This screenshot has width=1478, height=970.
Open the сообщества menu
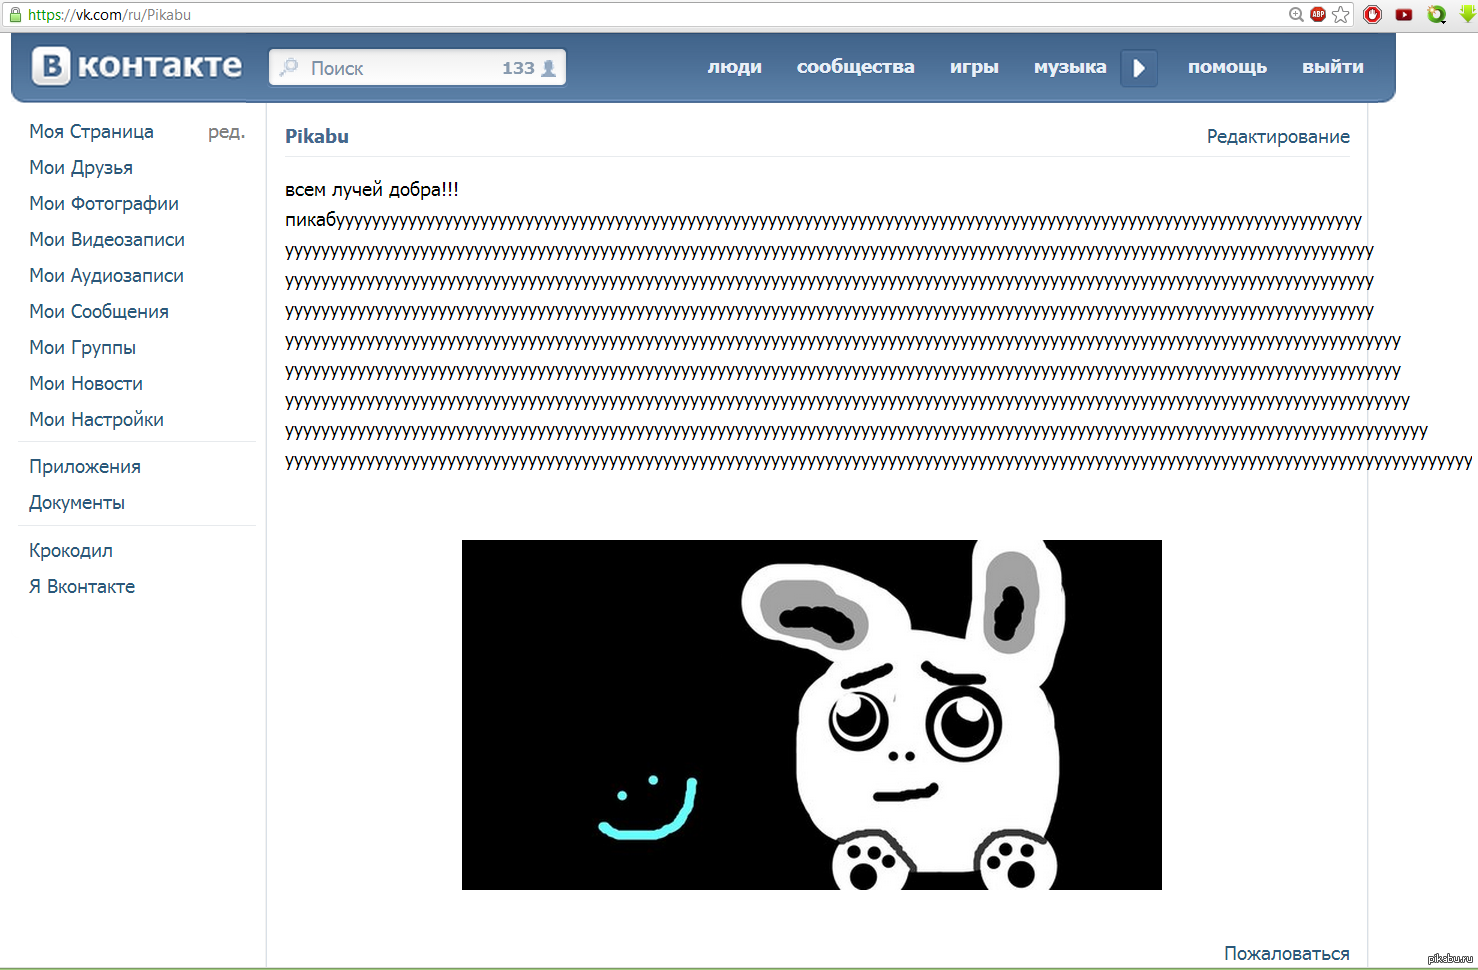point(856,67)
